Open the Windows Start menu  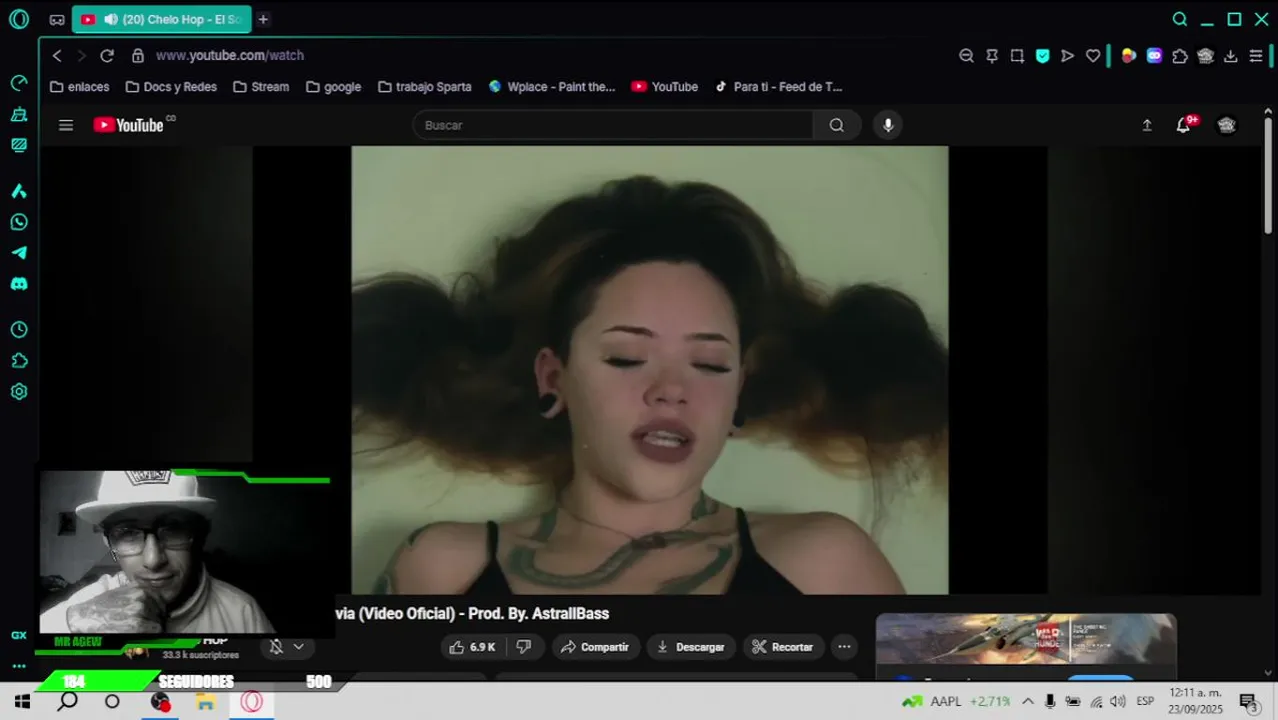(x=22, y=702)
